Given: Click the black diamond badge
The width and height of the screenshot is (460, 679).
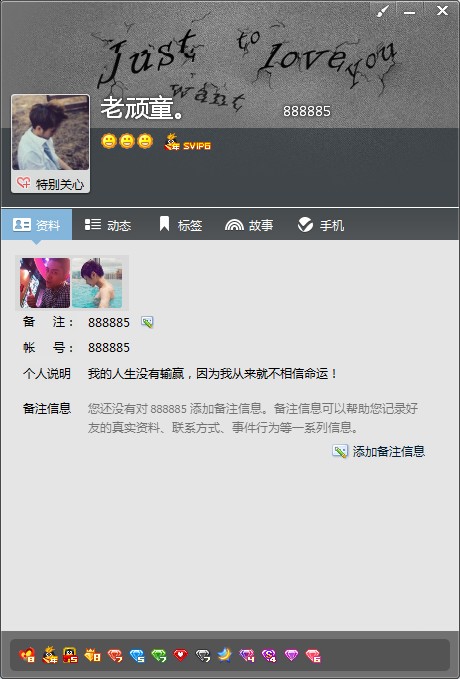Looking at the screenshot, I should tap(203, 655).
